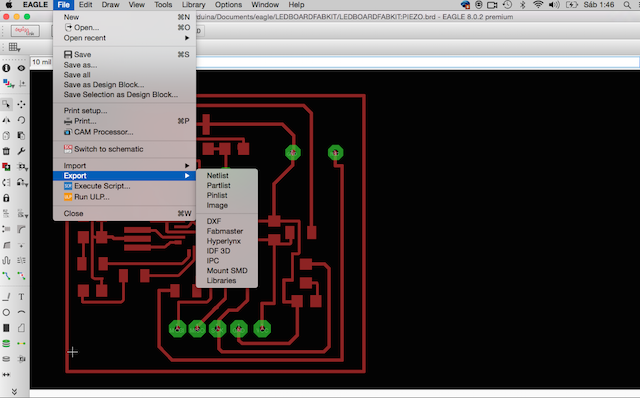Select the Circle tool

(x=6, y=312)
